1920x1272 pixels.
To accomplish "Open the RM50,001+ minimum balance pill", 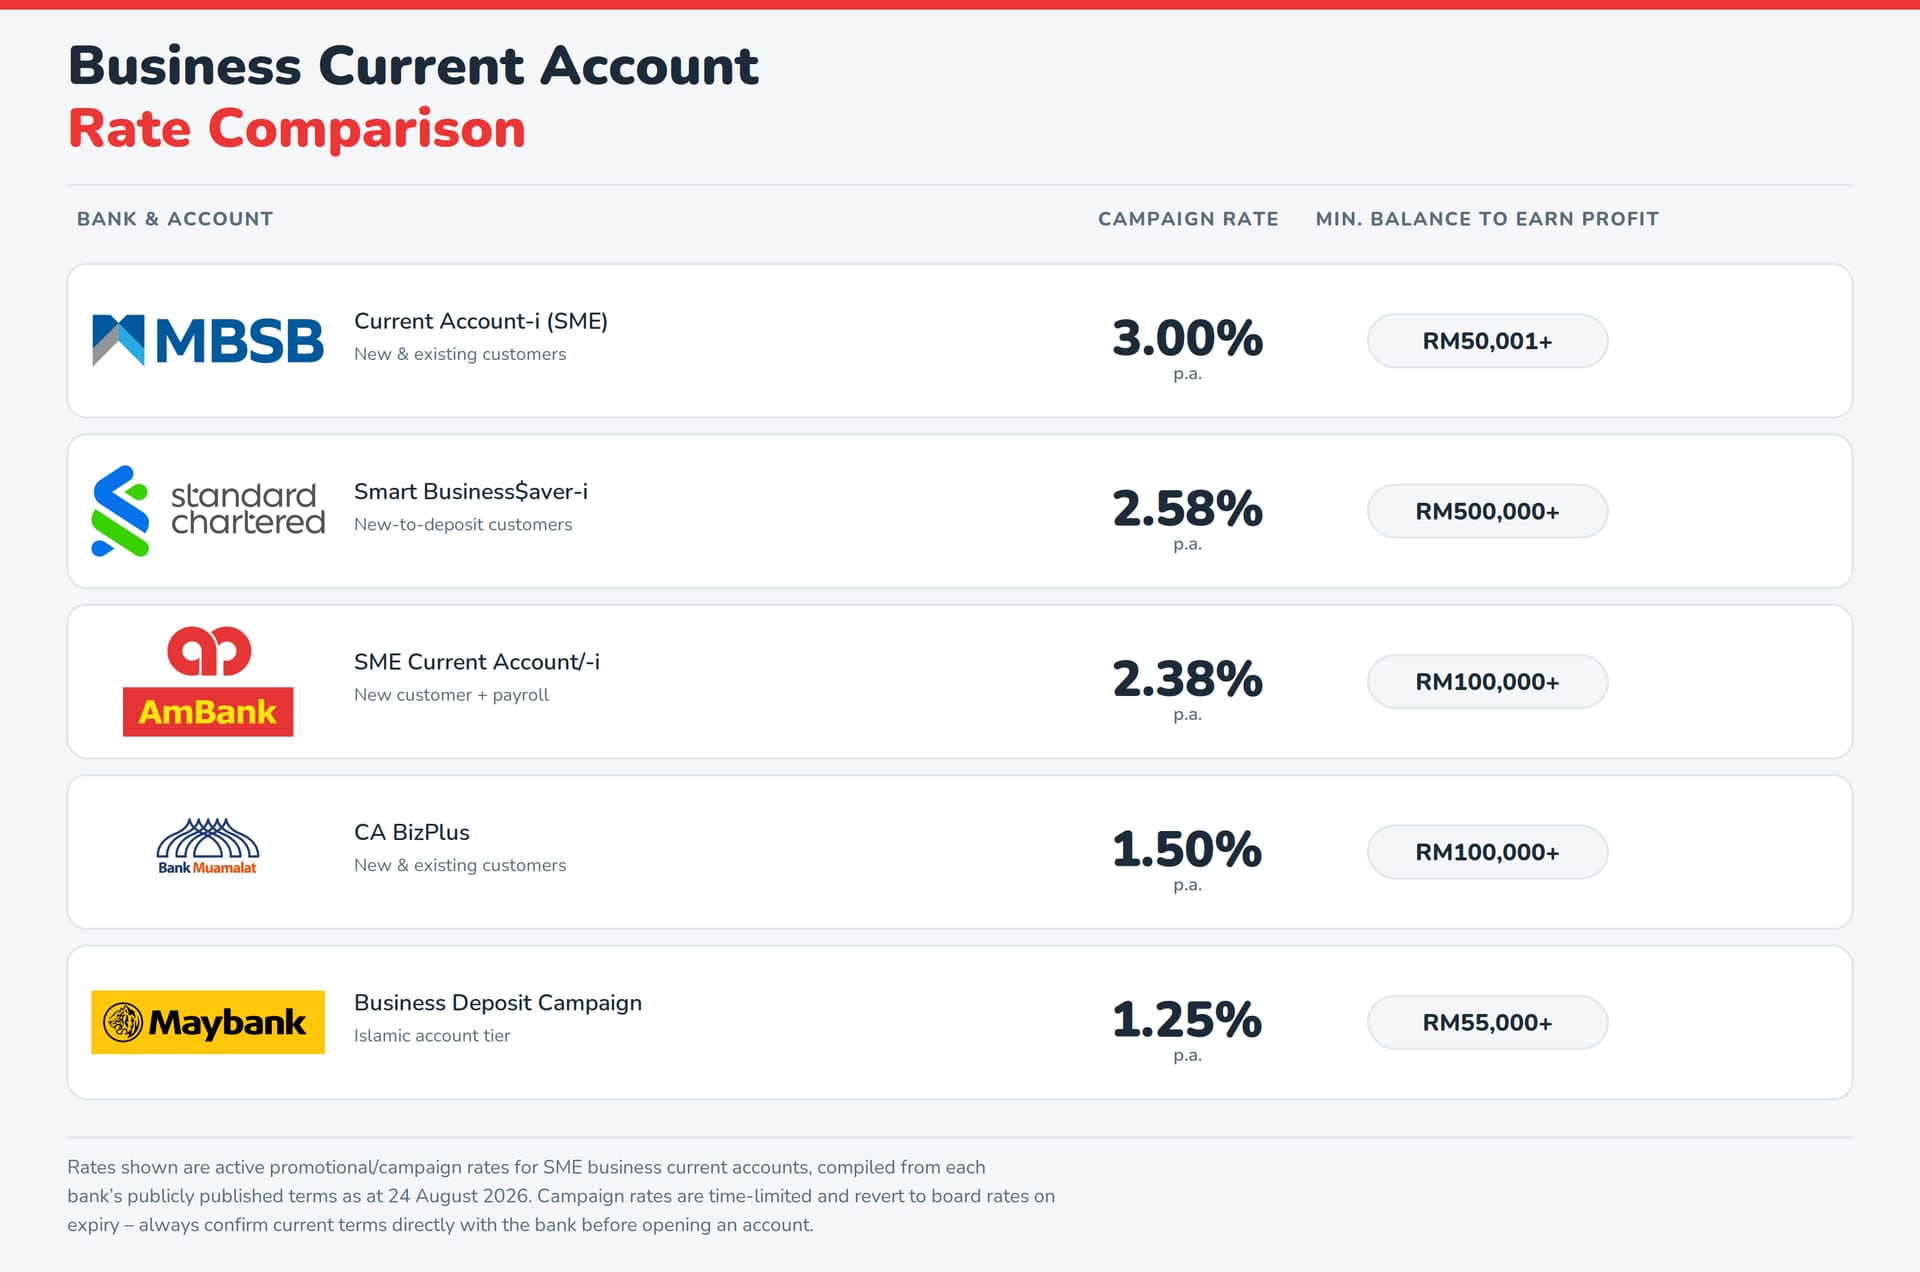I will pos(1487,341).
